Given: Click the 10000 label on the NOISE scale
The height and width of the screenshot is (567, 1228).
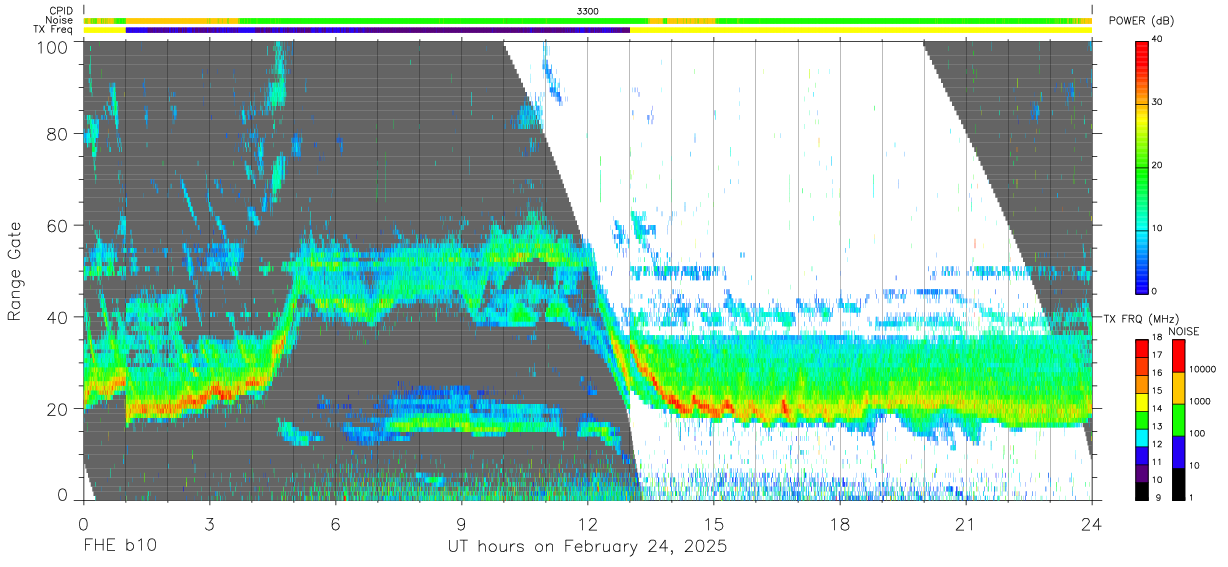Looking at the screenshot, I should pyautogui.click(x=1203, y=369).
